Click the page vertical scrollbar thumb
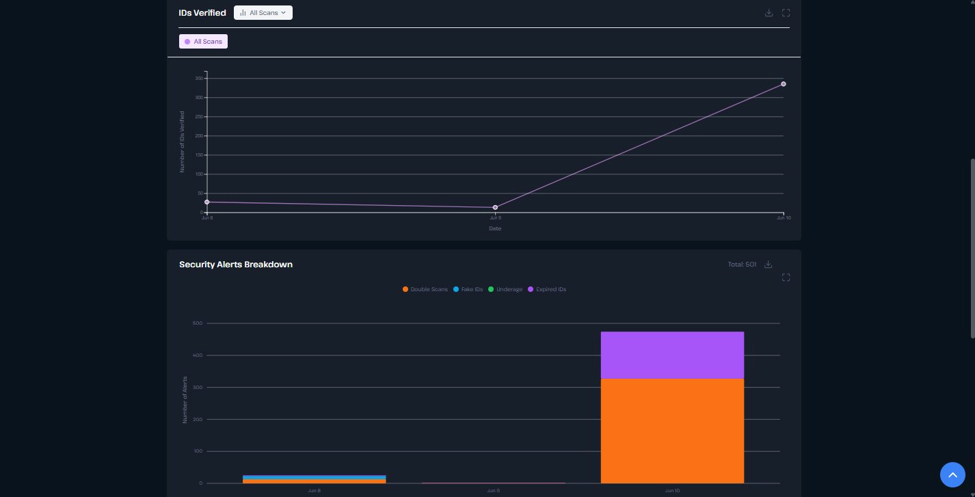The image size is (975, 497). (x=972, y=248)
